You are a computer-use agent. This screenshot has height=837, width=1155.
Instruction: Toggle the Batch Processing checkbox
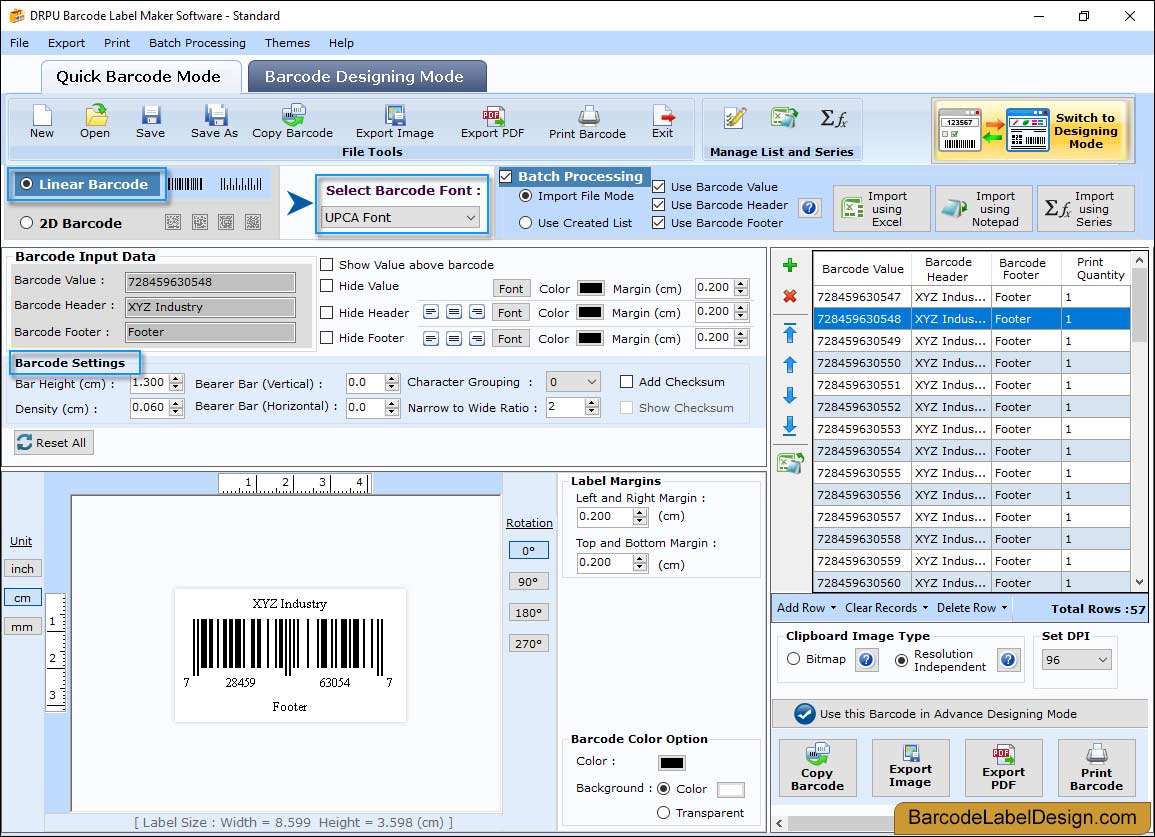pos(505,176)
